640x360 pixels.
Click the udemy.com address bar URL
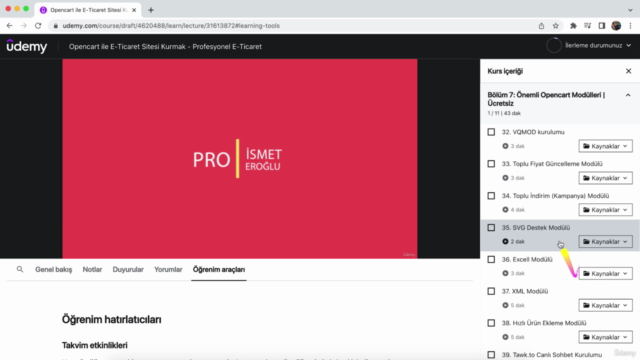coord(171,26)
